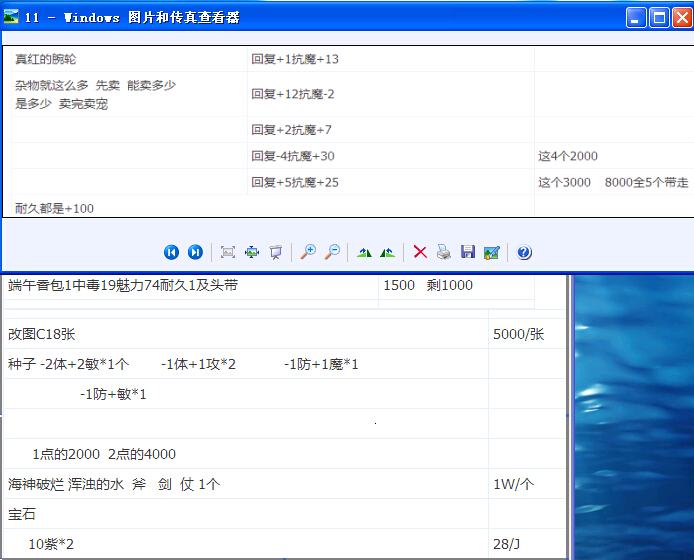Open image for editing
Viewport: 694px width, 560px height.
[491, 252]
